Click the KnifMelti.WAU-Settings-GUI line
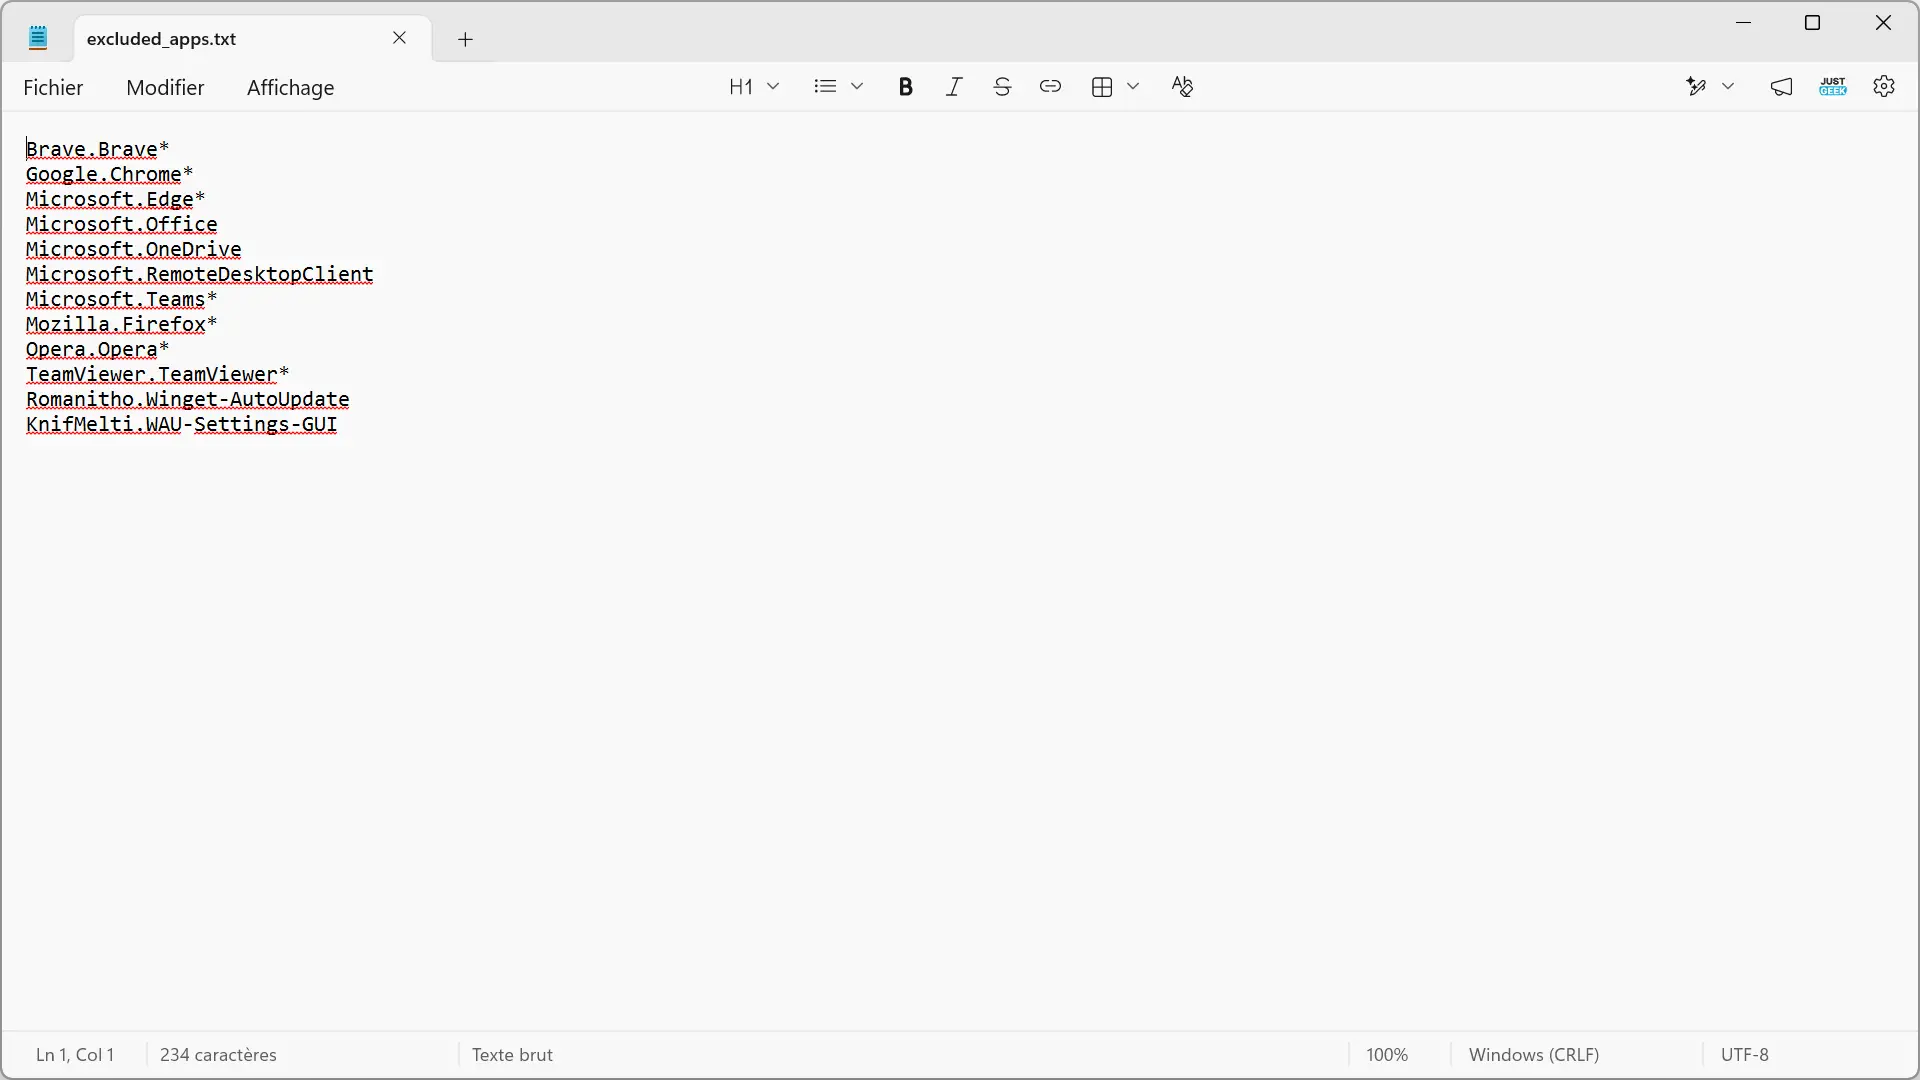The width and height of the screenshot is (1920, 1080). [x=181, y=424]
